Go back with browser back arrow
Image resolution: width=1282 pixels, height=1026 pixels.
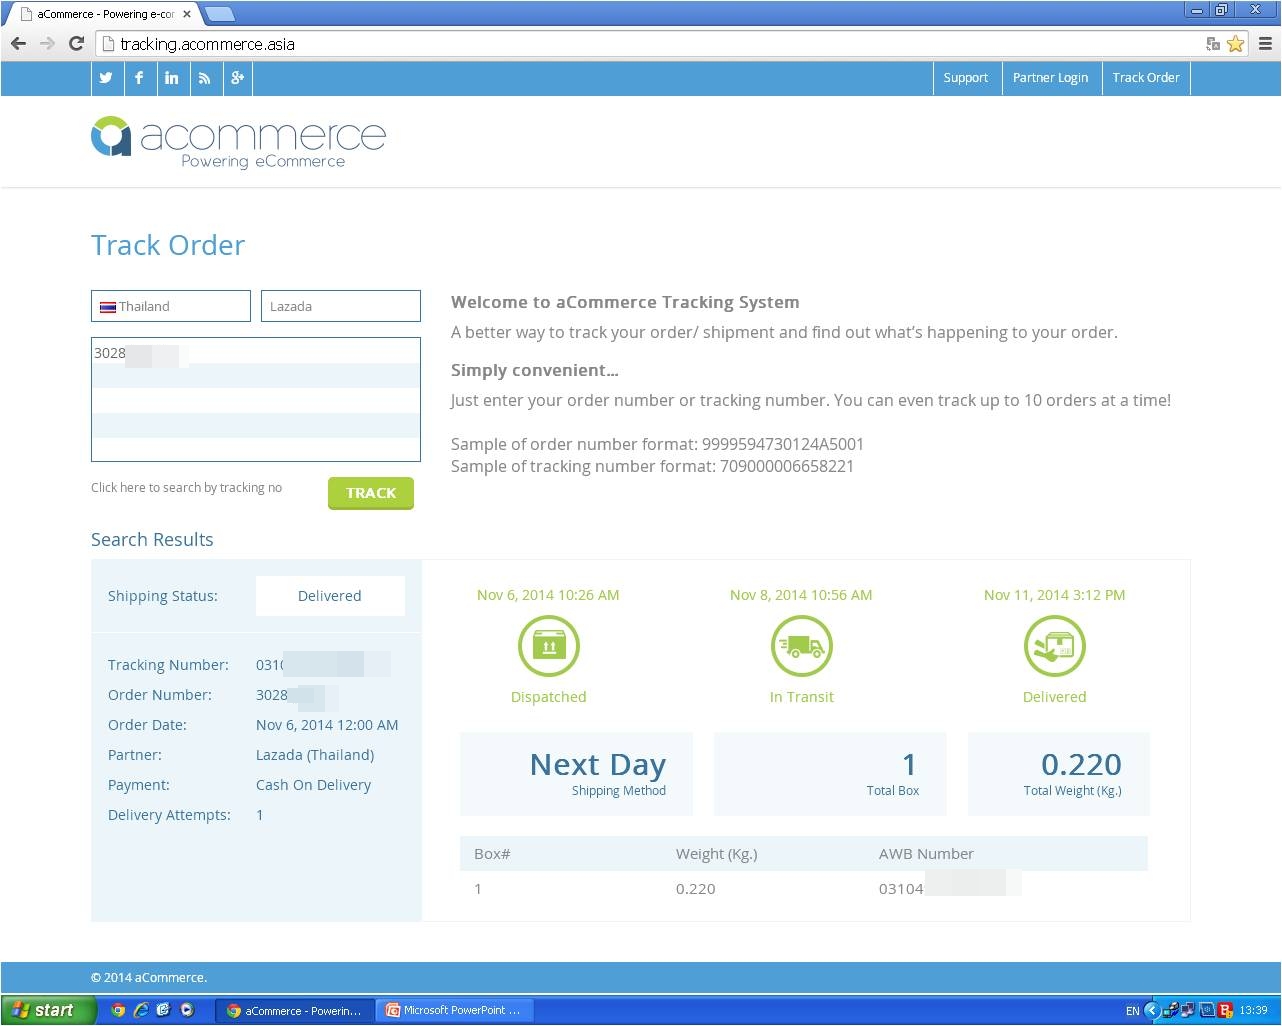point(18,43)
